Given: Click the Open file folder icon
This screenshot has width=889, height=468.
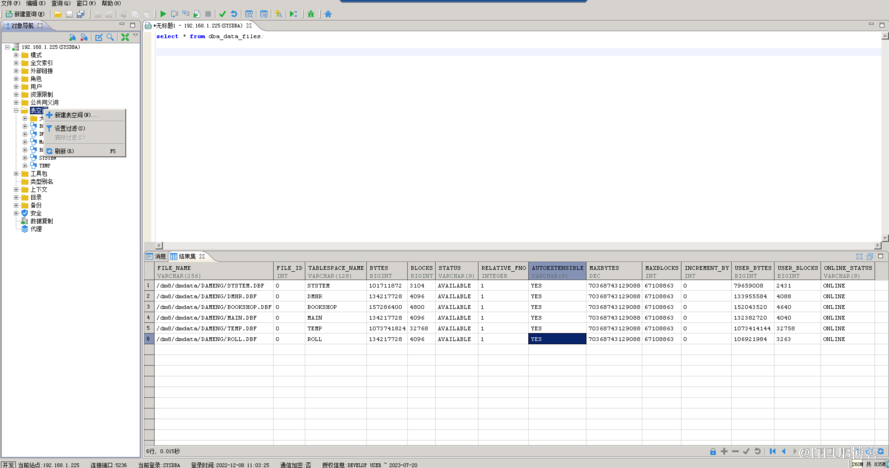Looking at the screenshot, I should [x=58, y=14].
